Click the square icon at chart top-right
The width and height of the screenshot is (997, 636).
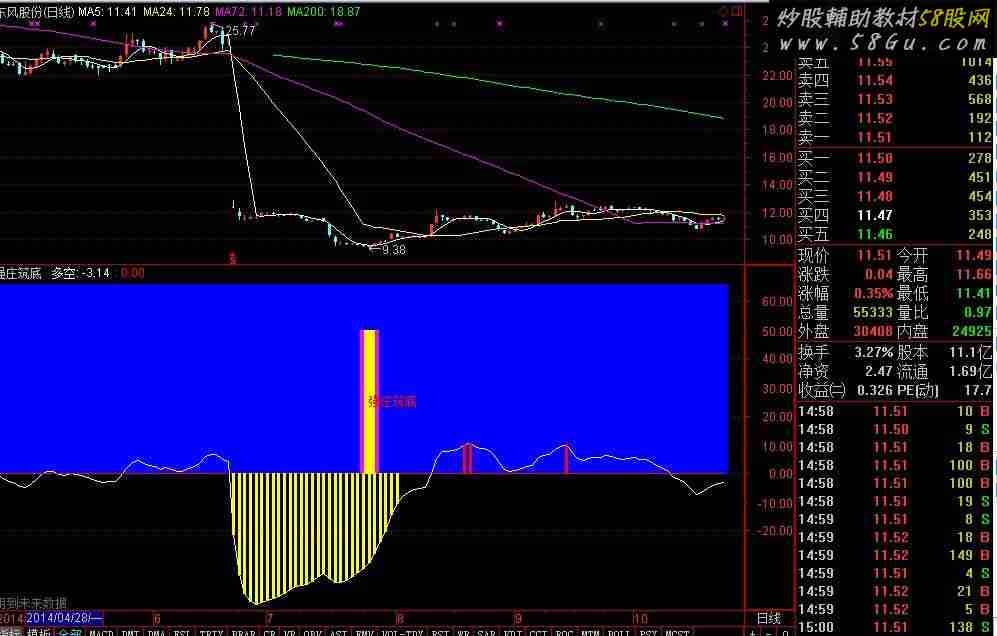coord(737,11)
